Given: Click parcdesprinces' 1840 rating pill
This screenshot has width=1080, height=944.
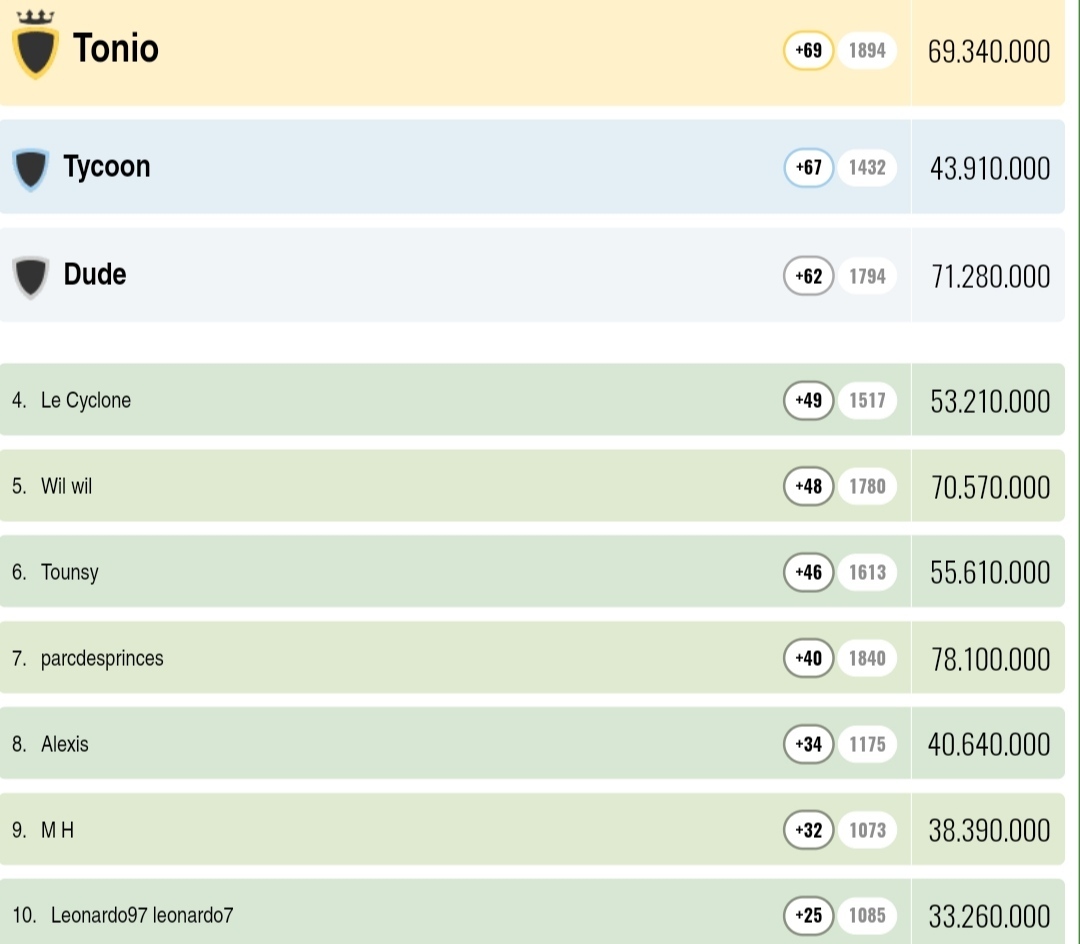Looking at the screenshot, I should [867, 658].
